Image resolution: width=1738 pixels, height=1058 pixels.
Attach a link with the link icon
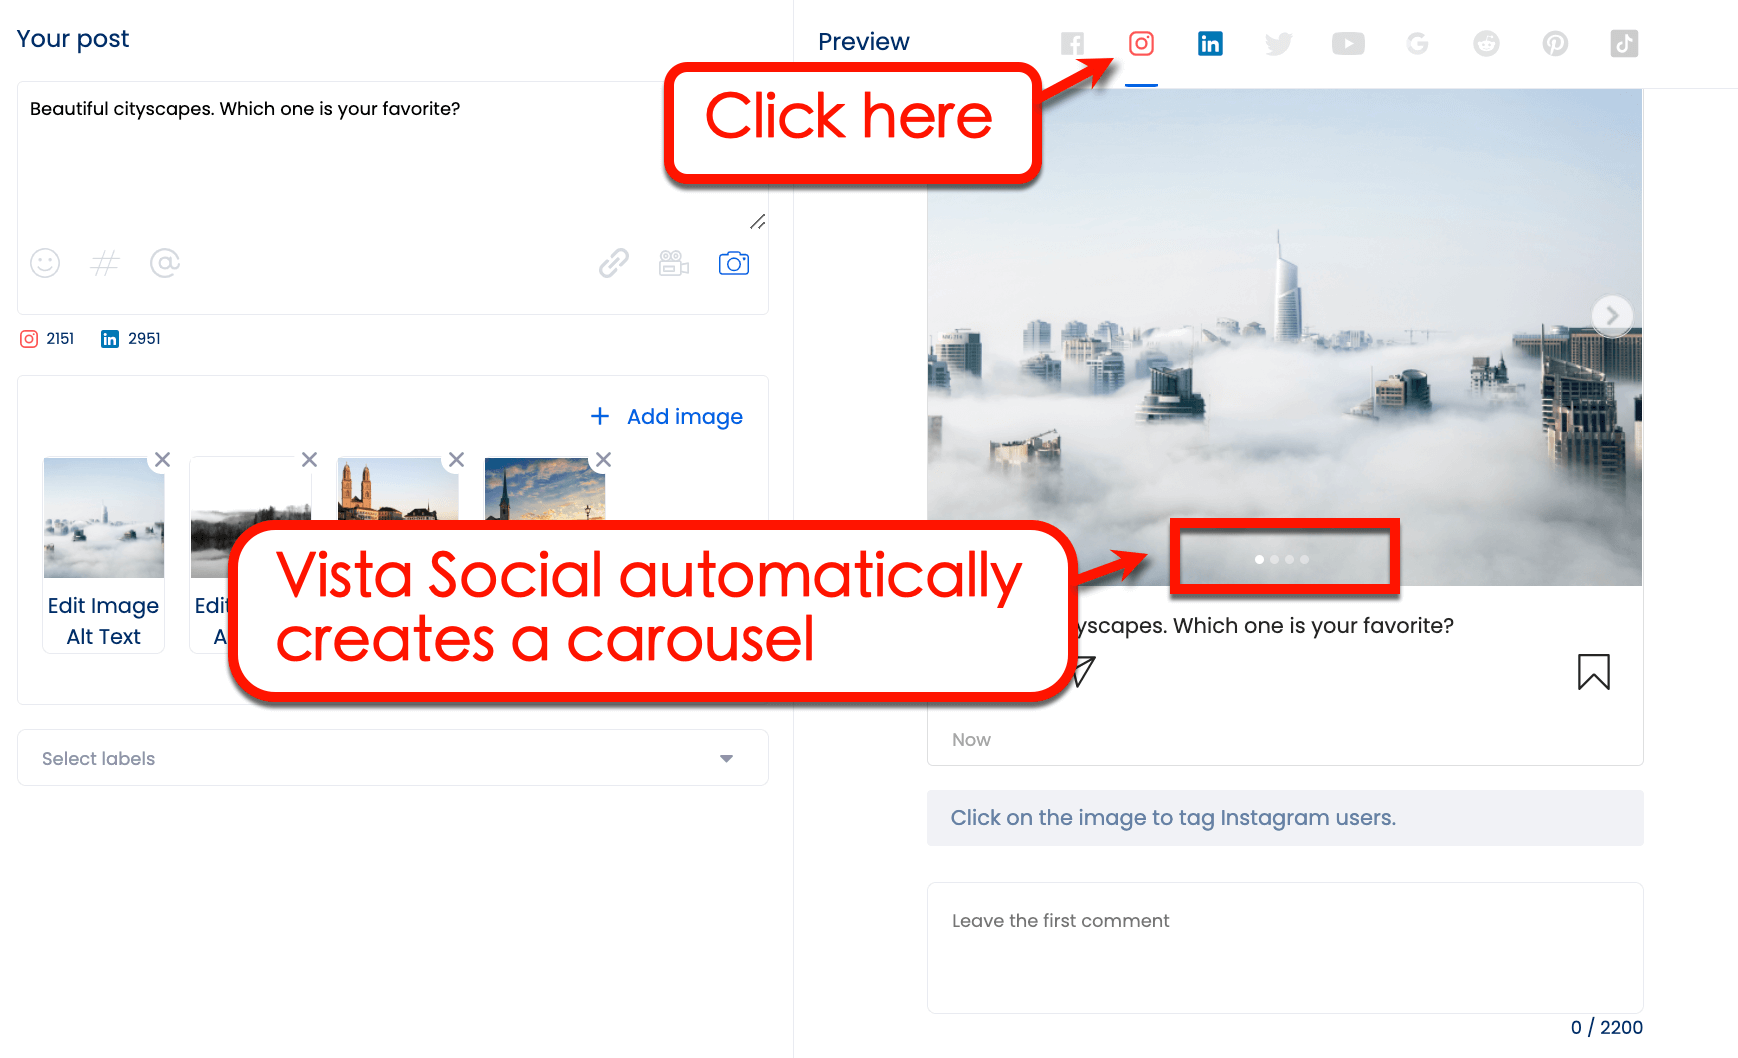[x=613, y=263]
